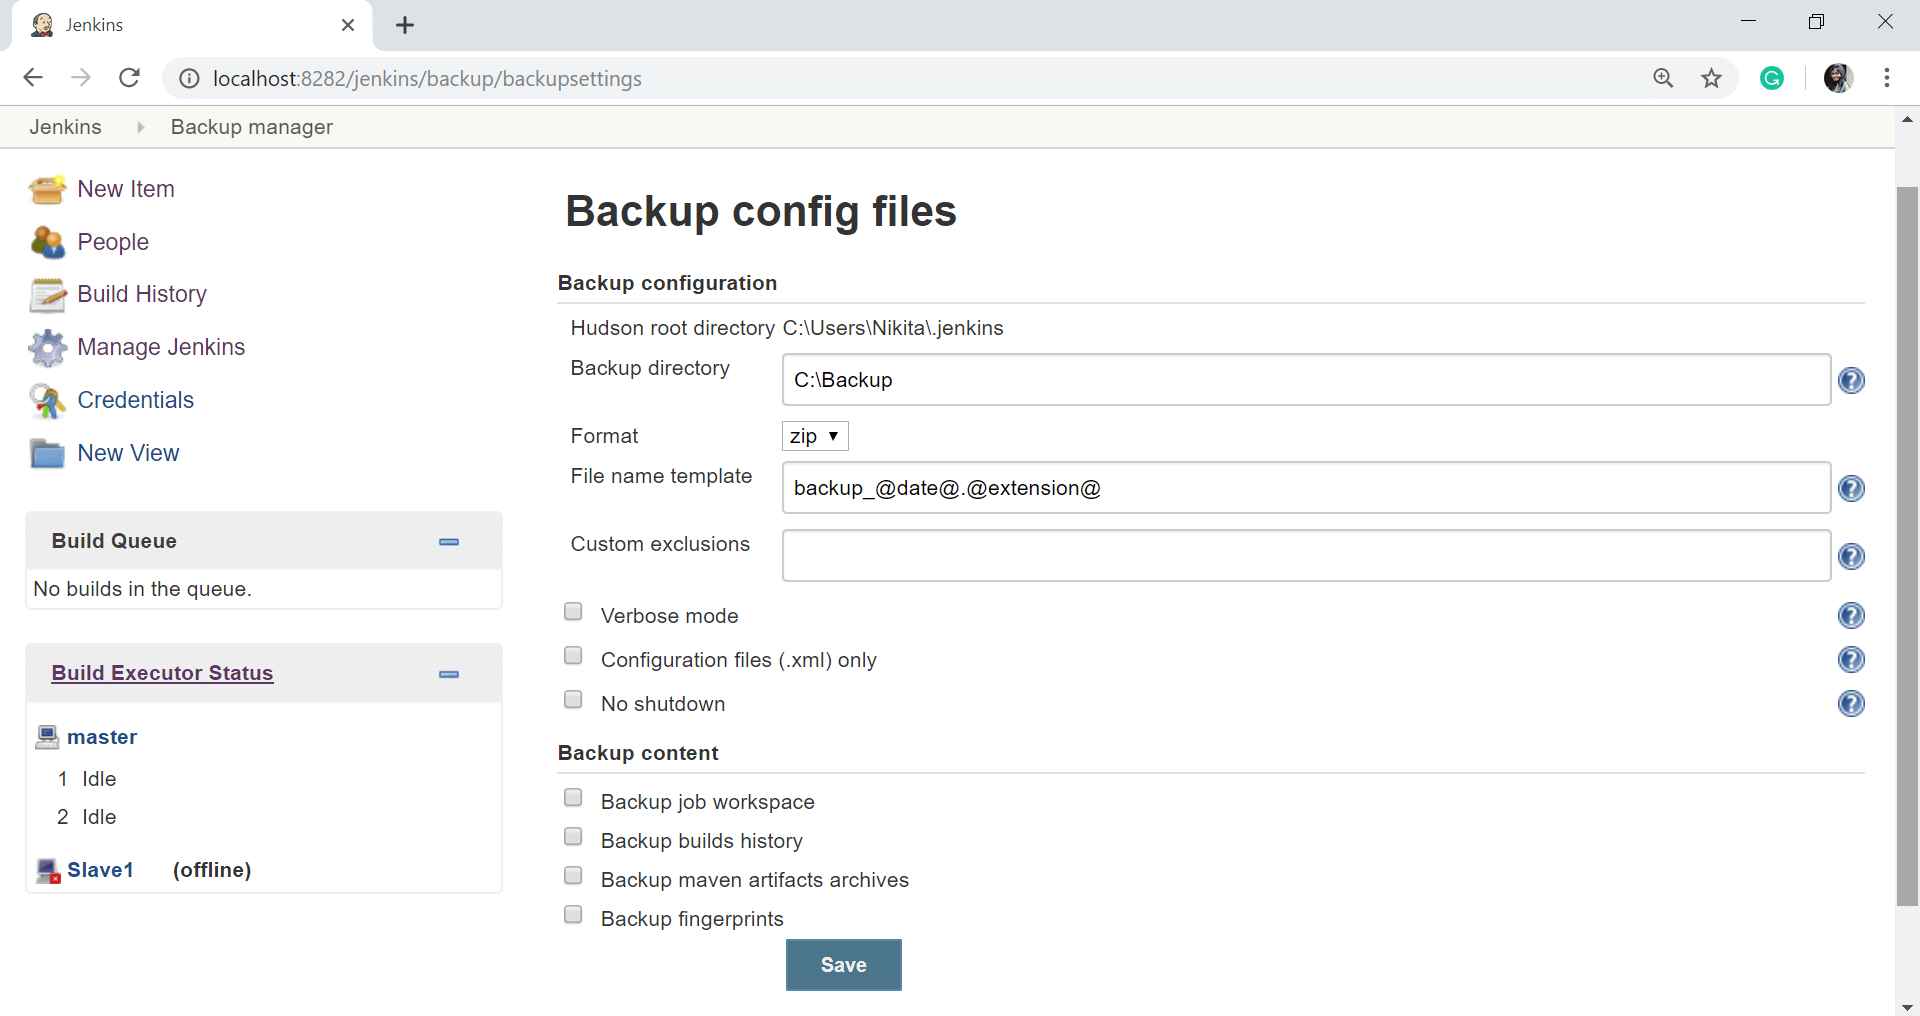Reload the page with browser refresh icon
The width and height of the screenshot is (1920, 1016).
click(129, 78)
